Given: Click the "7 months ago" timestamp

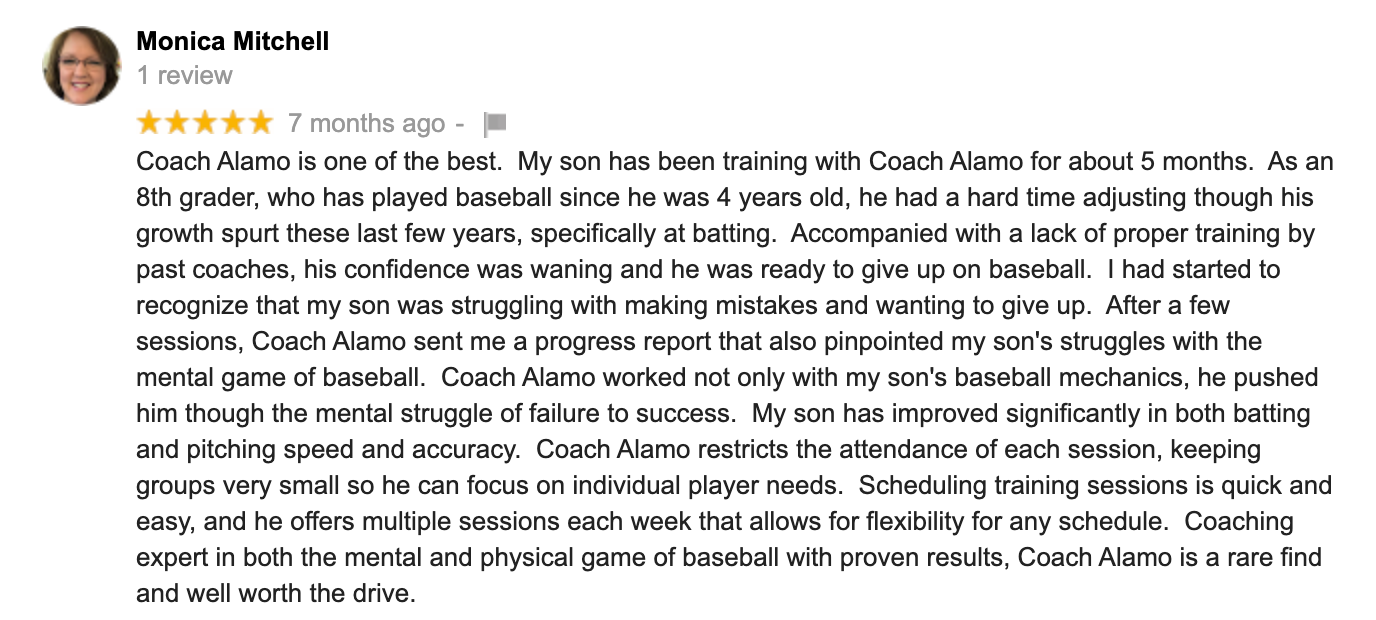Looking at the screenshot, I should (366, 123).
